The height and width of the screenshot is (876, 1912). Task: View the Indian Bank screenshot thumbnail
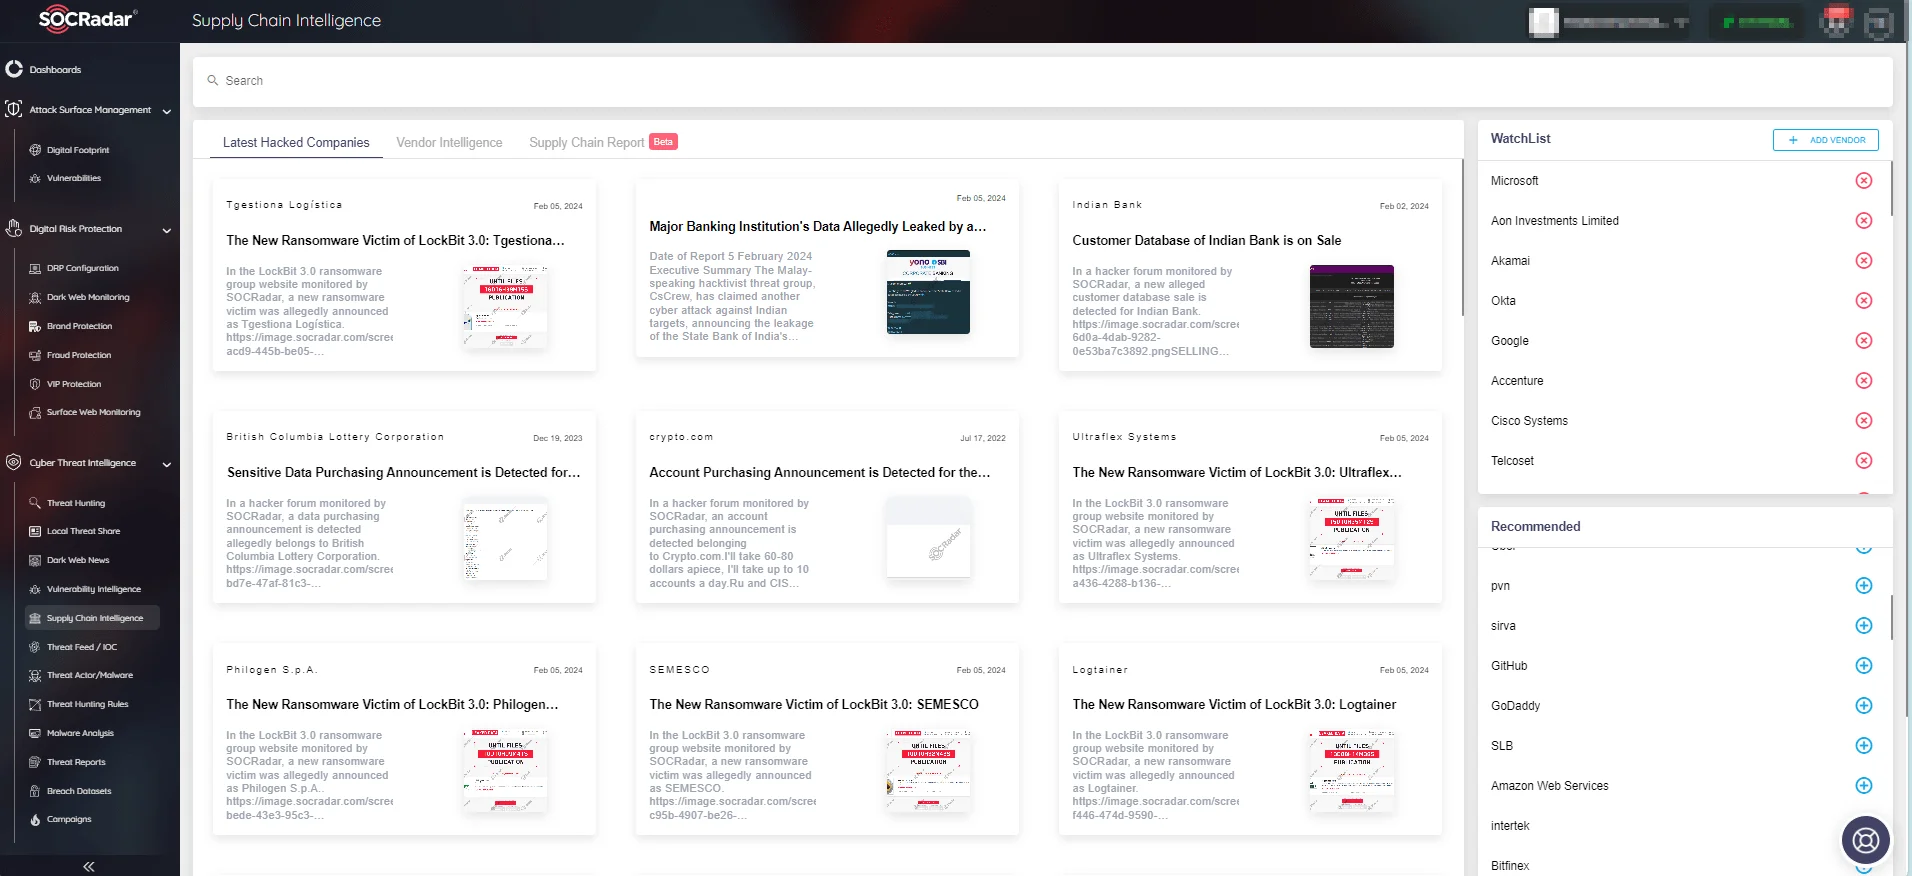(x=1351, y=306)
